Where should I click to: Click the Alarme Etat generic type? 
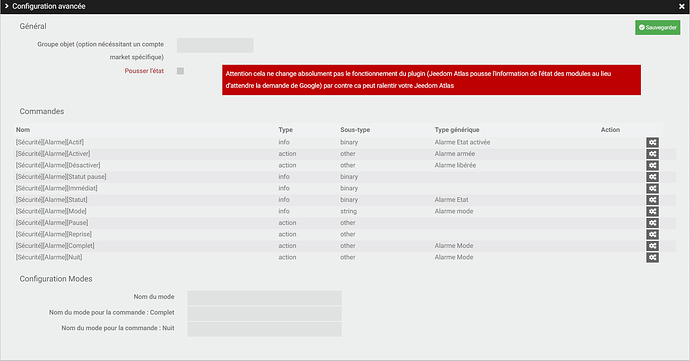click(451, 200)
